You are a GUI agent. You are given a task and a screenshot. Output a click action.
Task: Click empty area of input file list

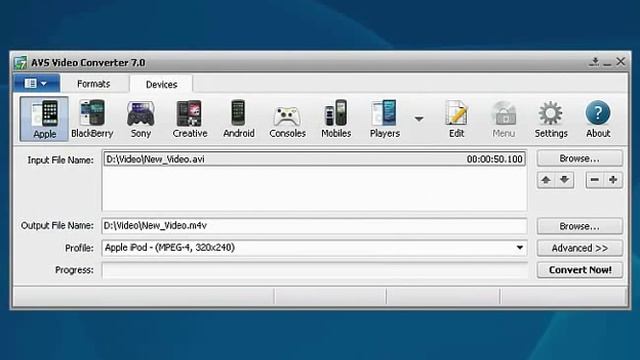point(314,189)
